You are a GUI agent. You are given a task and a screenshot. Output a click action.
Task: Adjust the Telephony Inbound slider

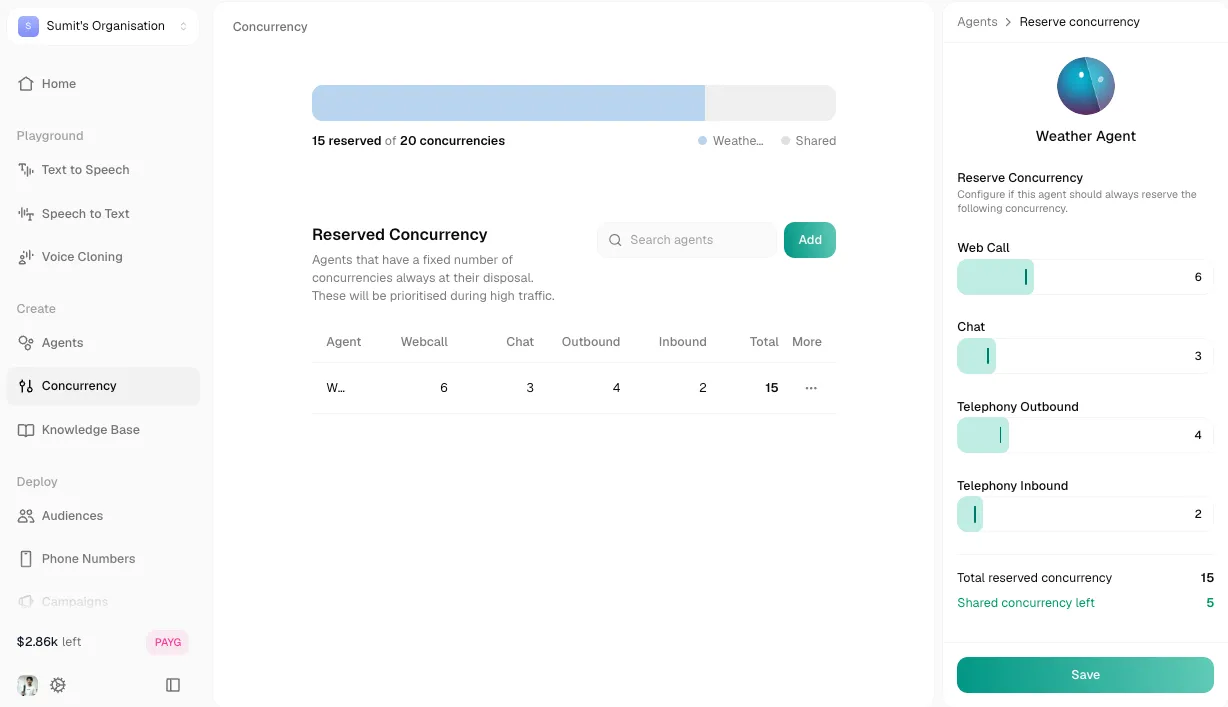coord(975,514)
